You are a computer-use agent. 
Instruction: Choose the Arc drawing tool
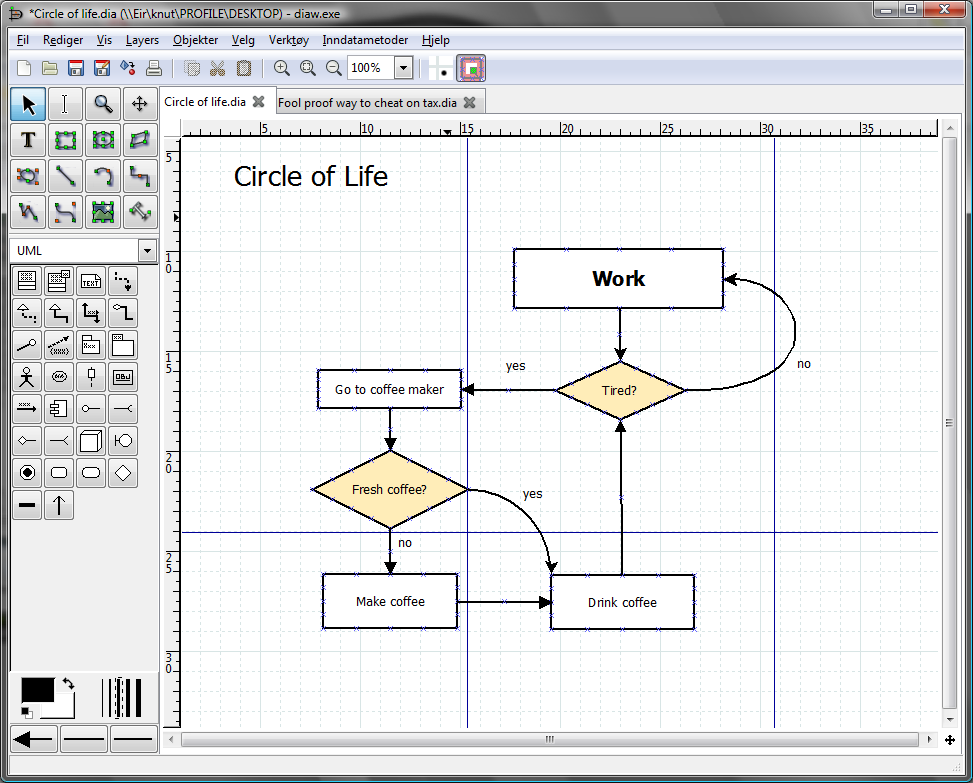[102, 176]
